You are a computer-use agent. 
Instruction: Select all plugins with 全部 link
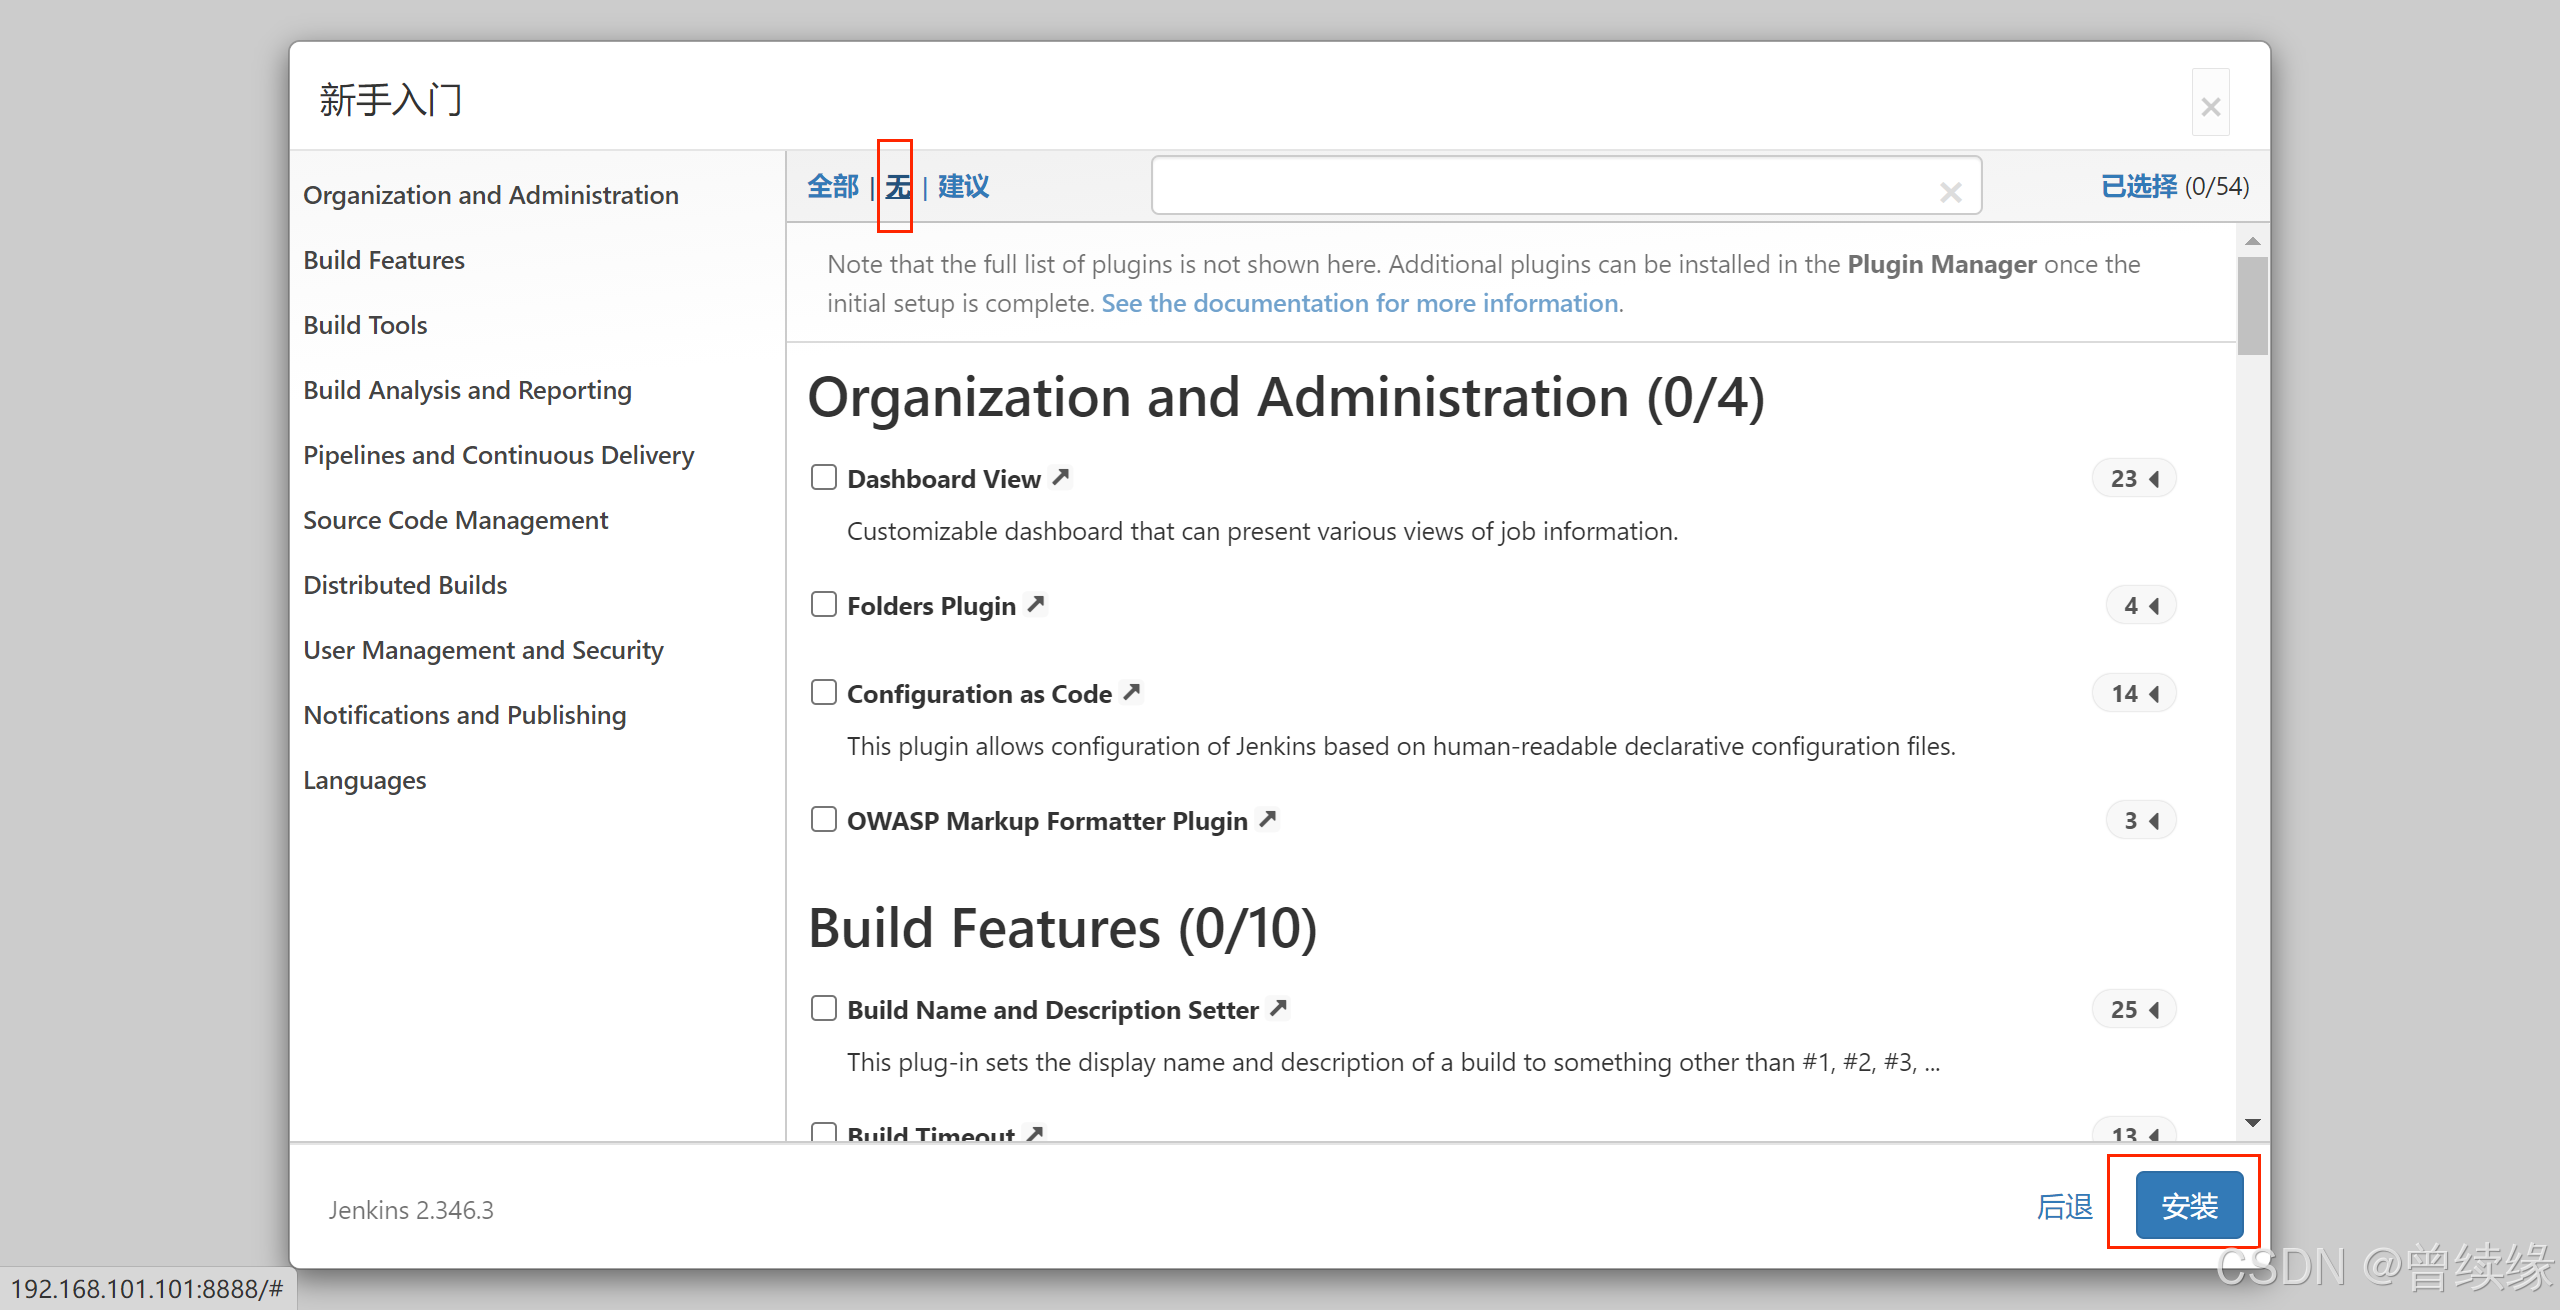point(833,187)
